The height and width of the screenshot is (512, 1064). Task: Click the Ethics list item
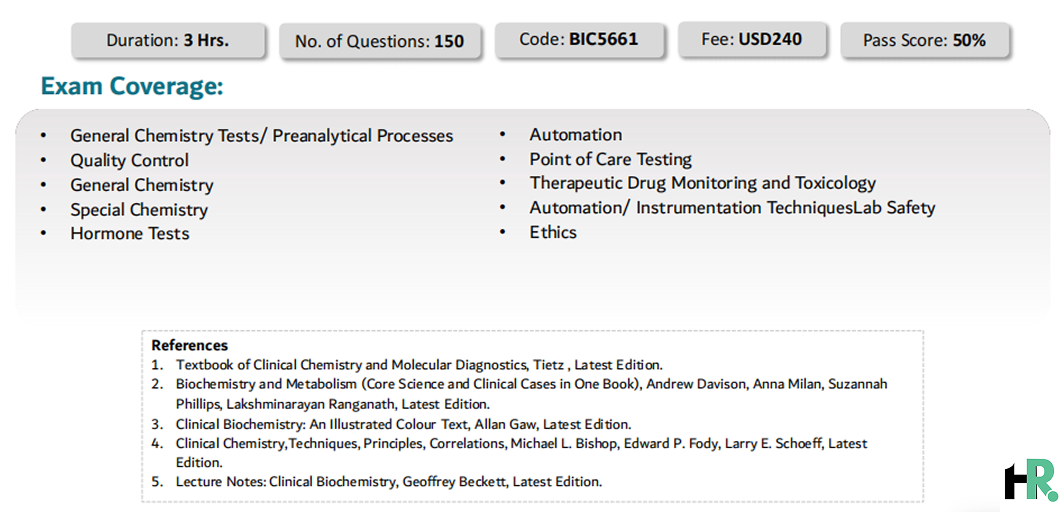553,232
